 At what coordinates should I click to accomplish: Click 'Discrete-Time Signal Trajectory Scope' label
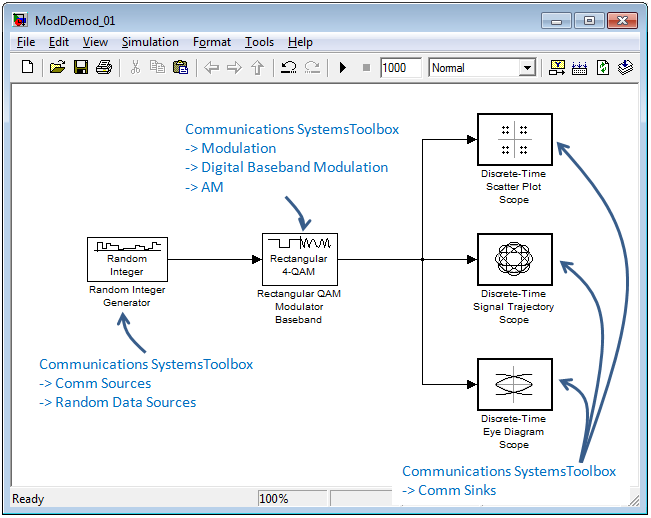[x=514, y=307]
